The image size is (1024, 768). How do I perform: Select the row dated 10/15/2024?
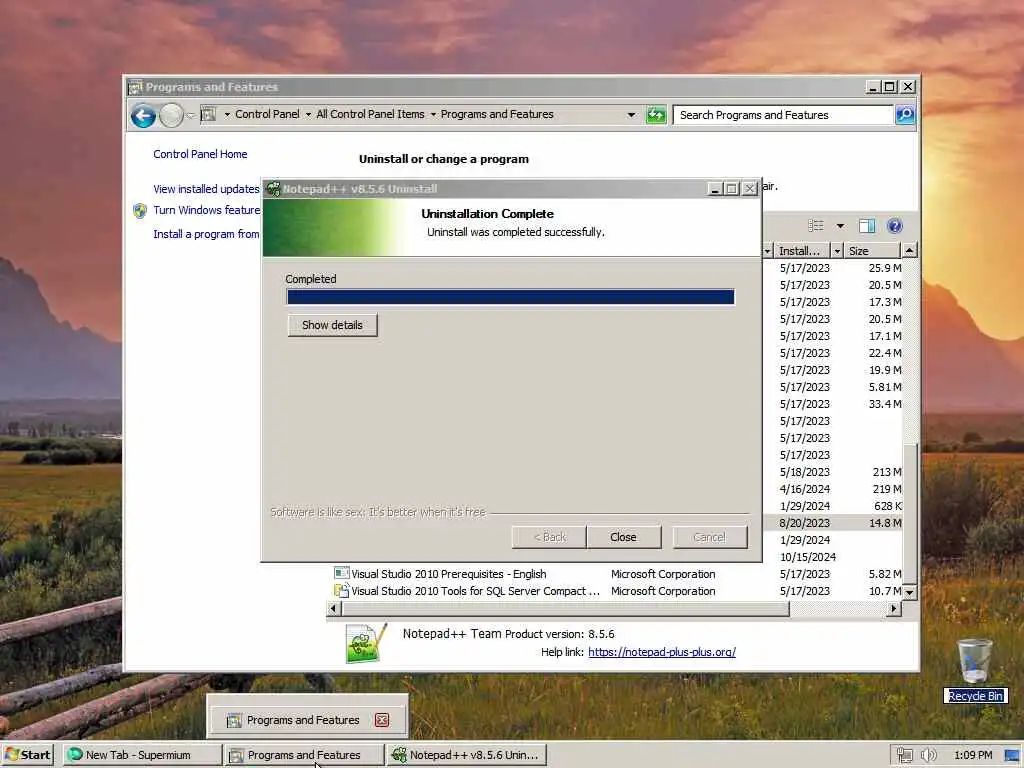point(832,557)
